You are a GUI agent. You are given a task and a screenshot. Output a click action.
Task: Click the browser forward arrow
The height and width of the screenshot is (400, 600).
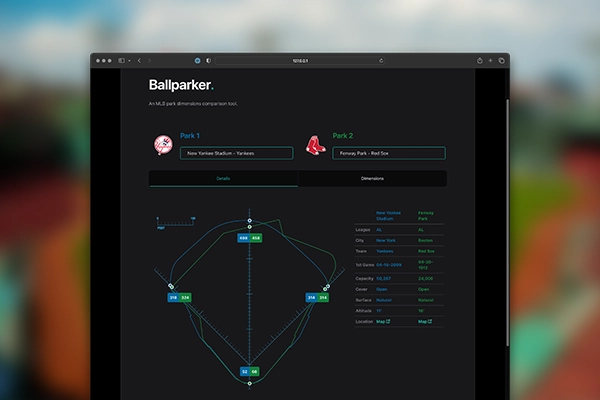click(150, 60)
